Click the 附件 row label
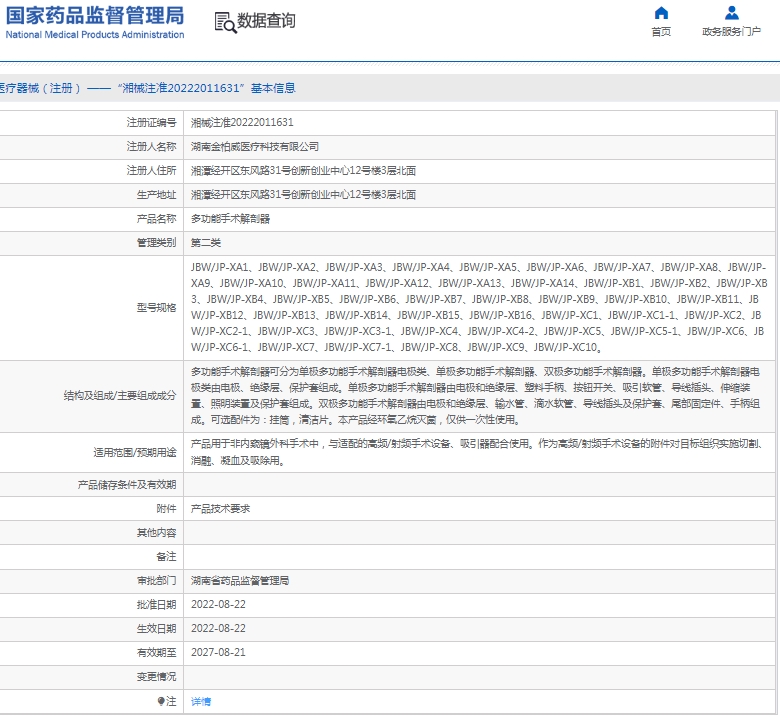 166,509
